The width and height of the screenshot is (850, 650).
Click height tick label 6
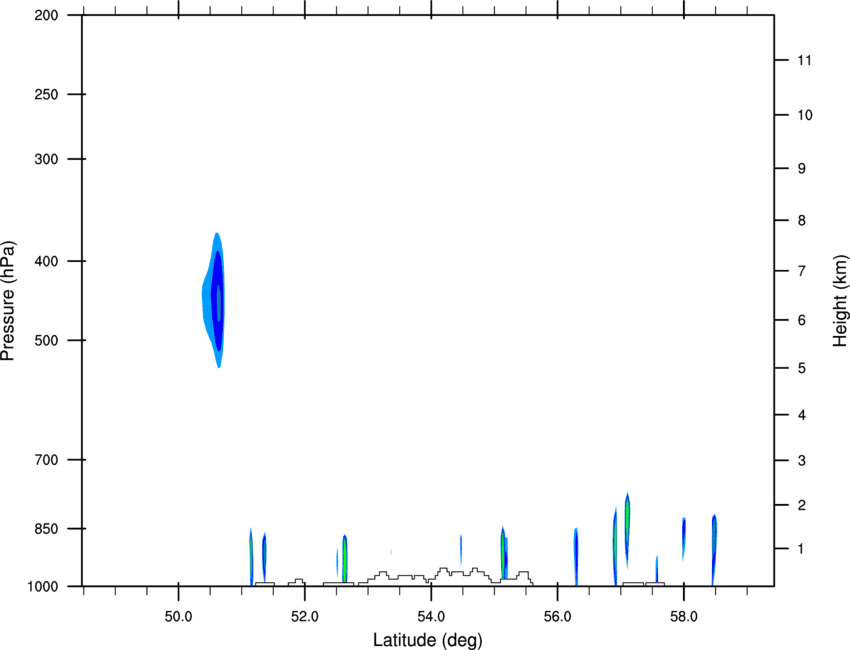[802, 320]
